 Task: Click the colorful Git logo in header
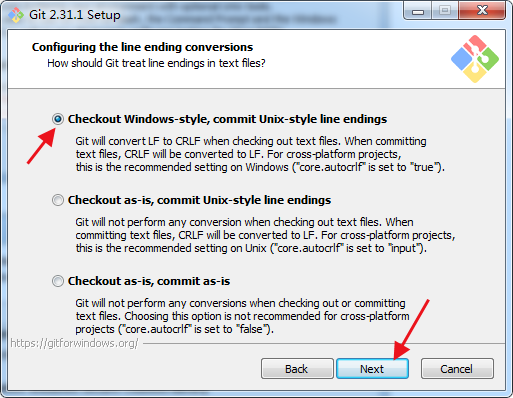click(x=475, y=59)
